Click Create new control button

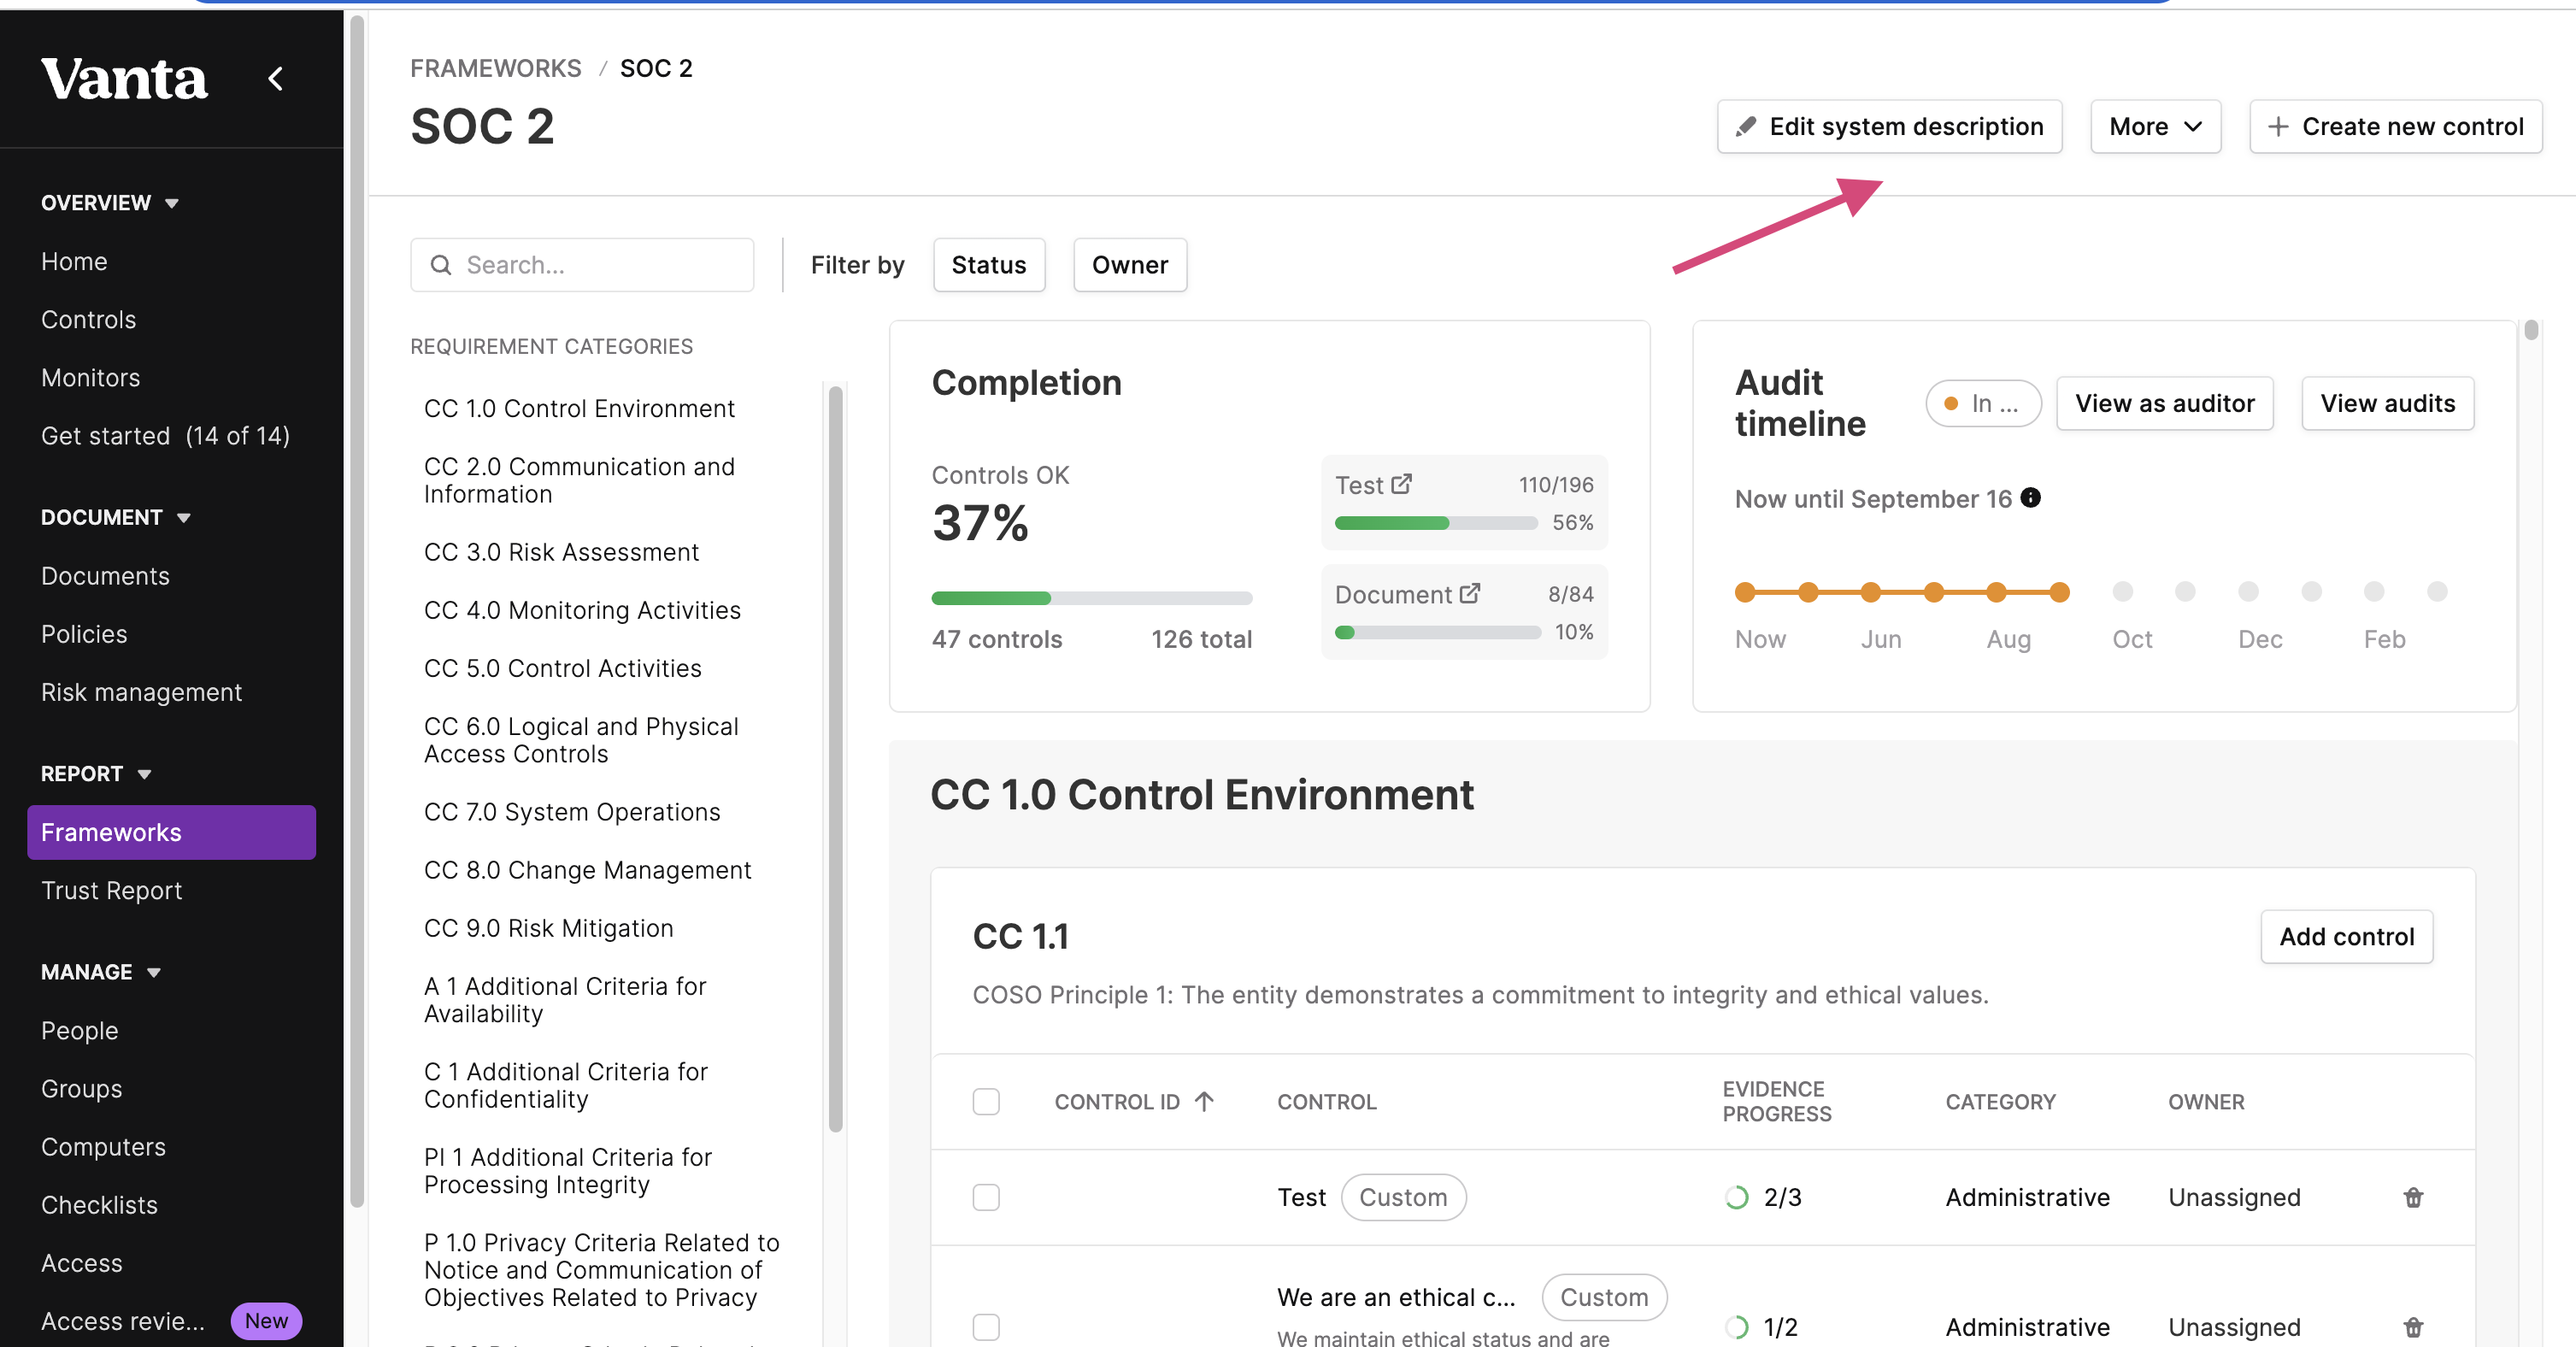pos(2395,127)
